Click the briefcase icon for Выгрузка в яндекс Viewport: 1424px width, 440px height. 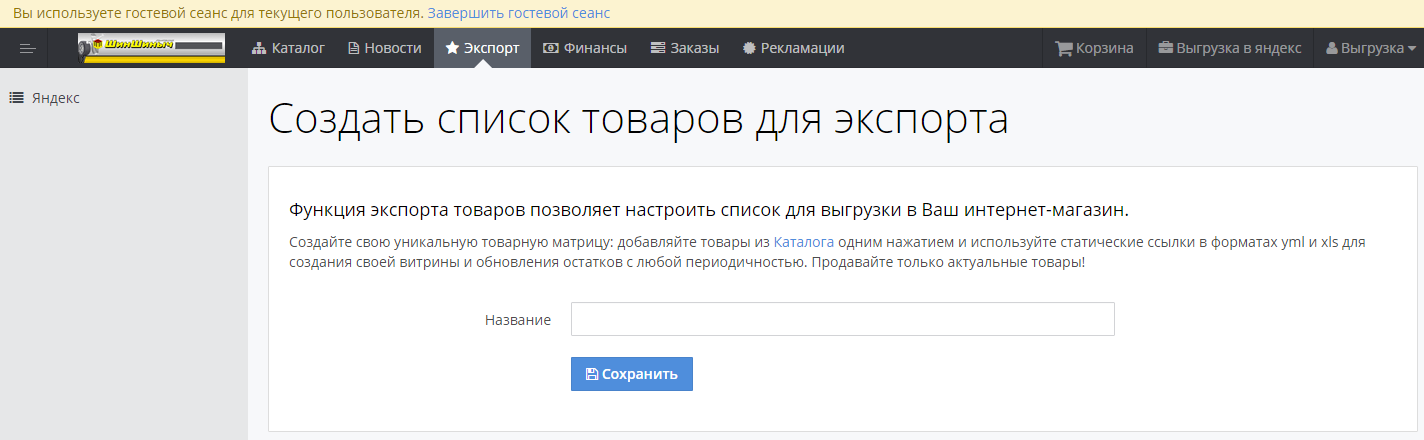(1165, 48)
